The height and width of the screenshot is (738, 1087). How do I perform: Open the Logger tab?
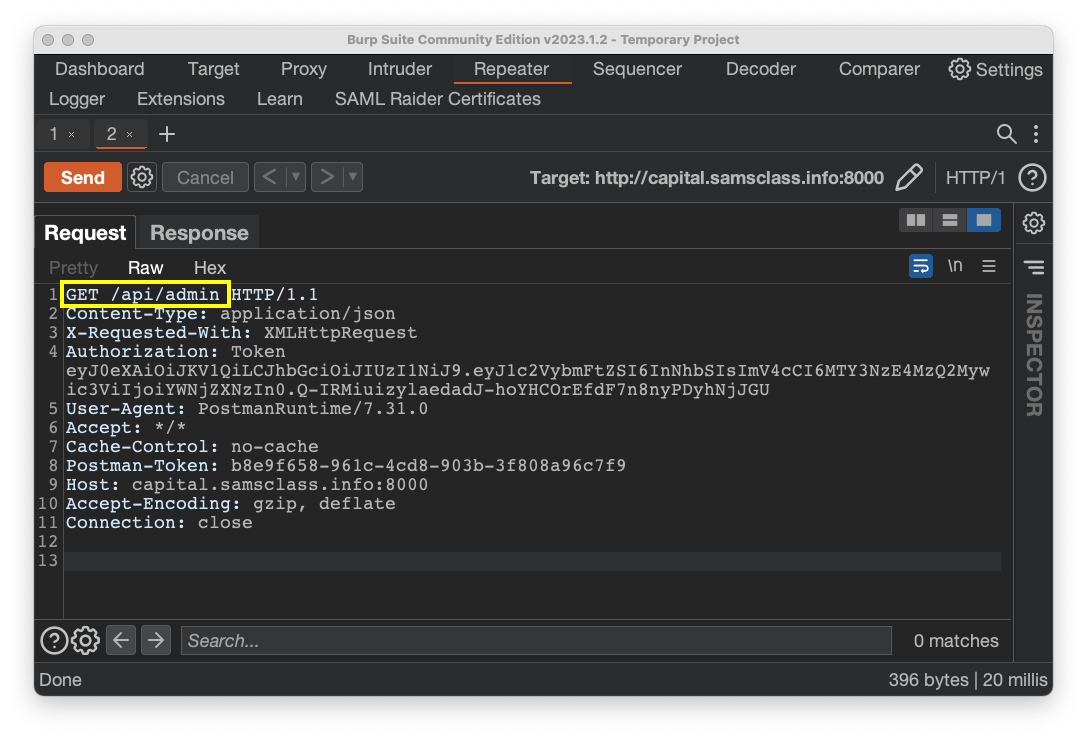77,99
